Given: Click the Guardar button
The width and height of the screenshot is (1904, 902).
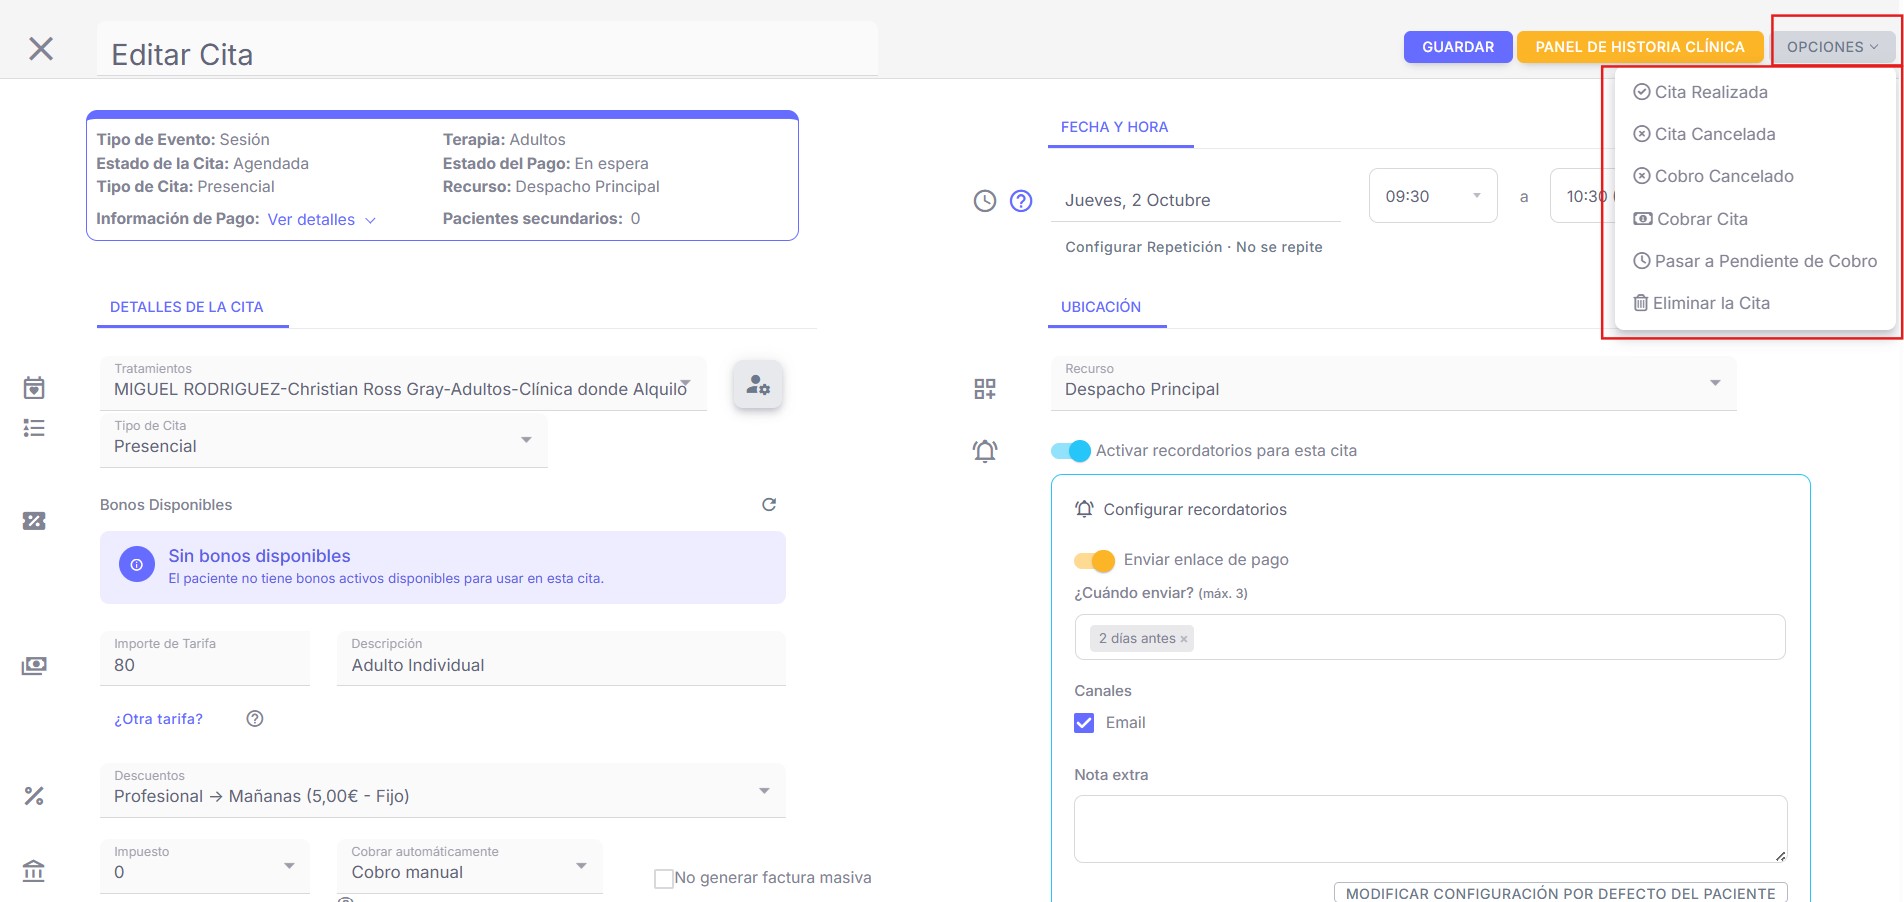Looking at the screenshot, I should (1457, 46).
